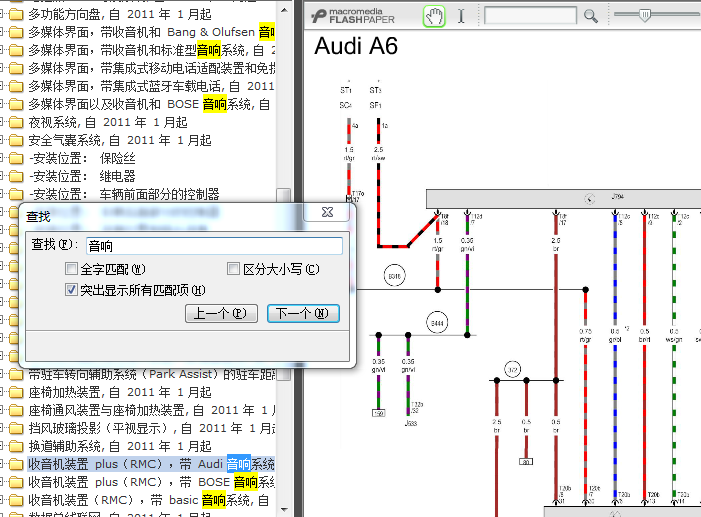Expand 安装位置: 继电器 tree node
Viewport: 701px width, 517px height.
pos(2,176)
